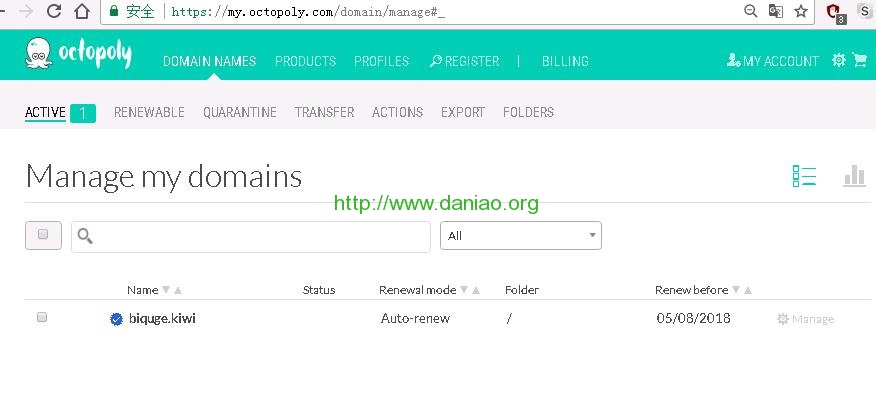The width and height of the screenshot is (876, 408).
Task: Switch to TRANSFER tab
Action: (x=325, y=112)
